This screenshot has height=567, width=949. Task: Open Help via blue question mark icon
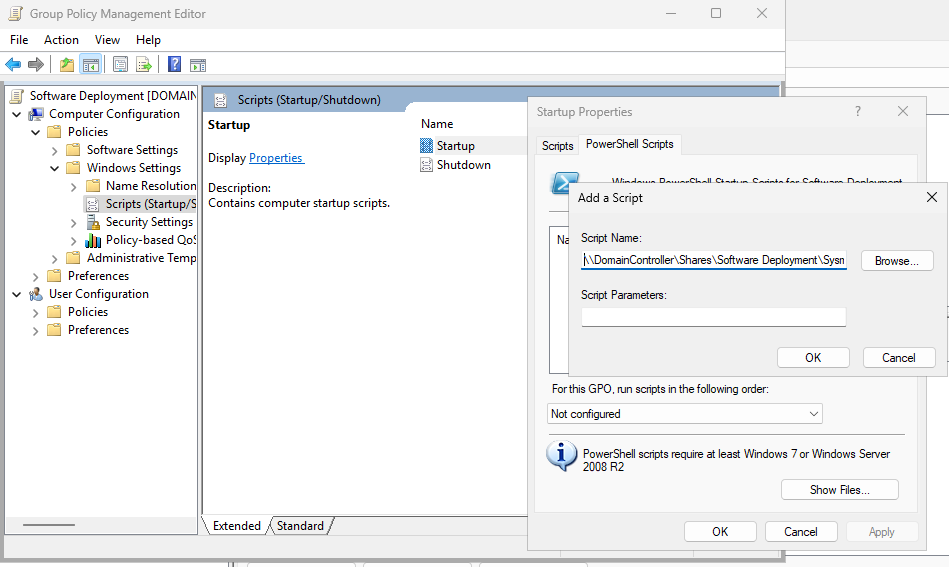pos(174,65)
